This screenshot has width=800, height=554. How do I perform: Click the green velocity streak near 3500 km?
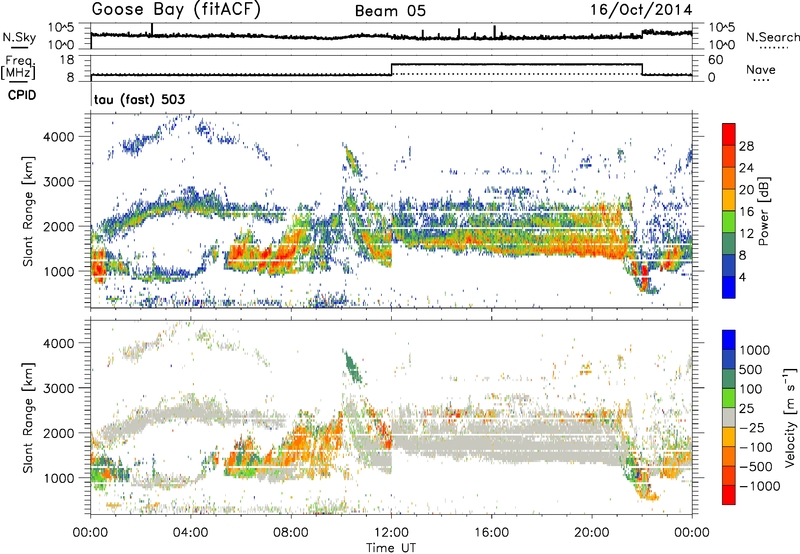pyautogui.click(x=353, y=367)
